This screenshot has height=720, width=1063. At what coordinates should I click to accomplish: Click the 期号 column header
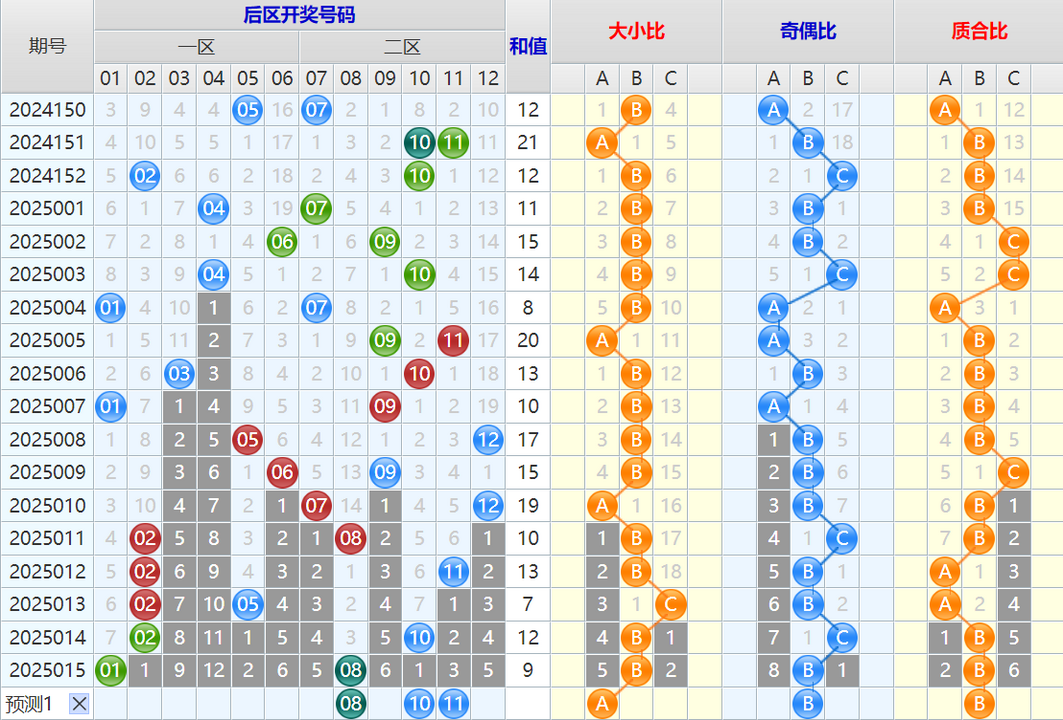[x=47, y=46]
